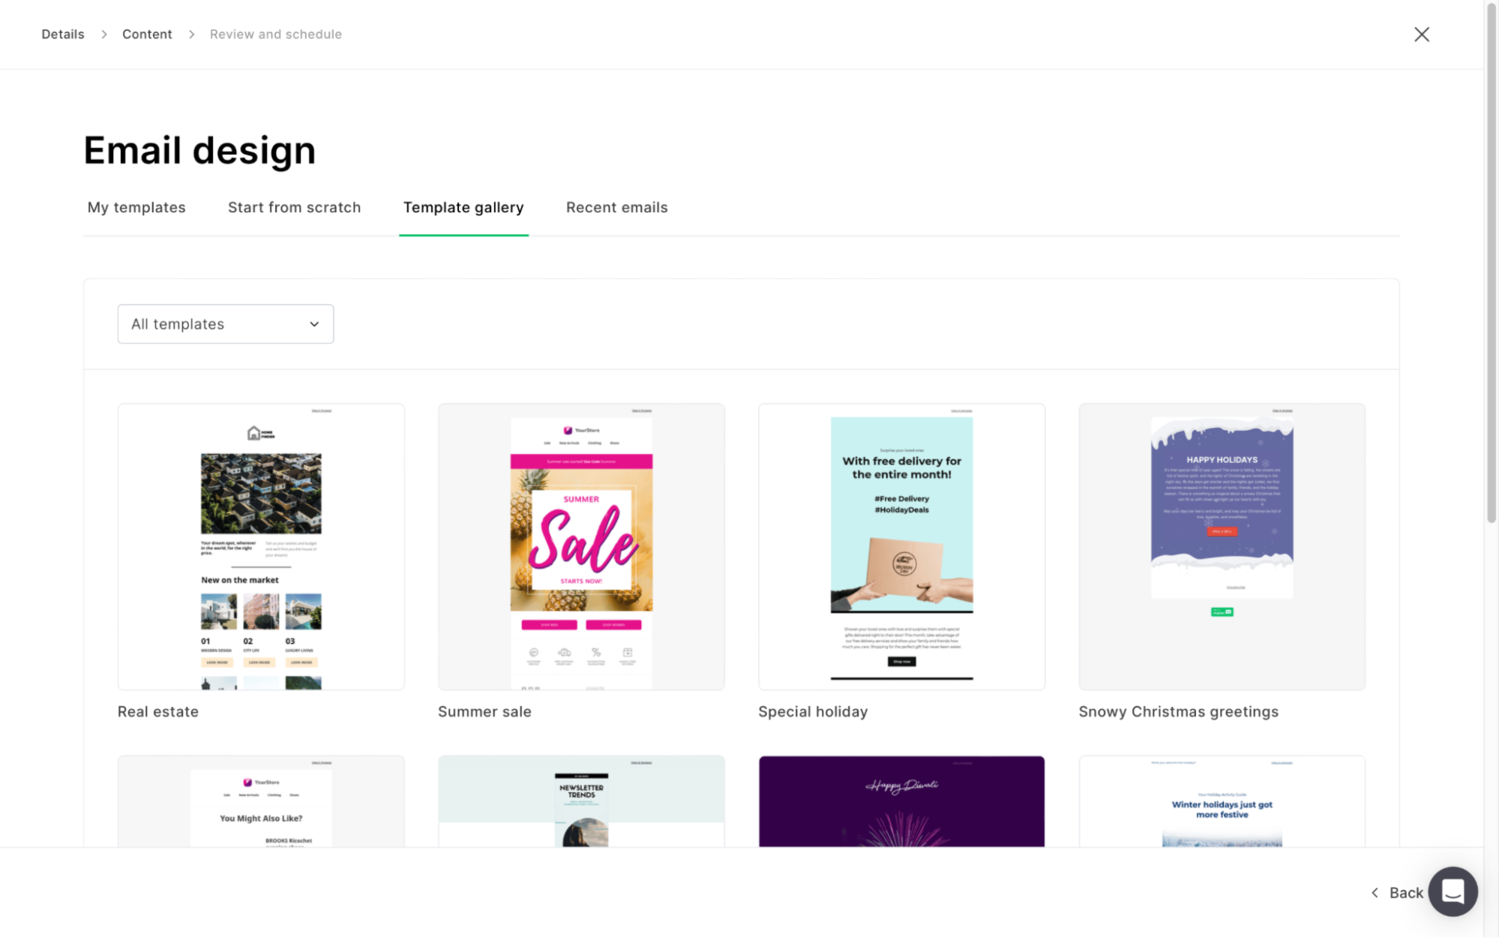Open the chat support bubble icon
The width and height of the screenshot is (1499, 938).
click(x=1452, y=891)
